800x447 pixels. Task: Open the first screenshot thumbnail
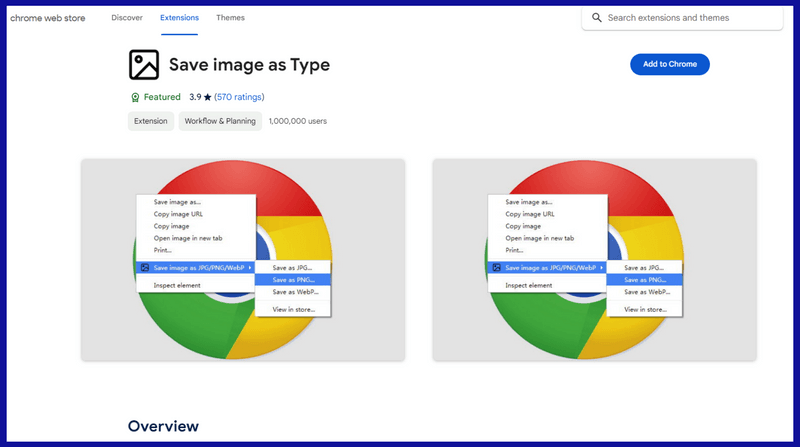[243, 260]
